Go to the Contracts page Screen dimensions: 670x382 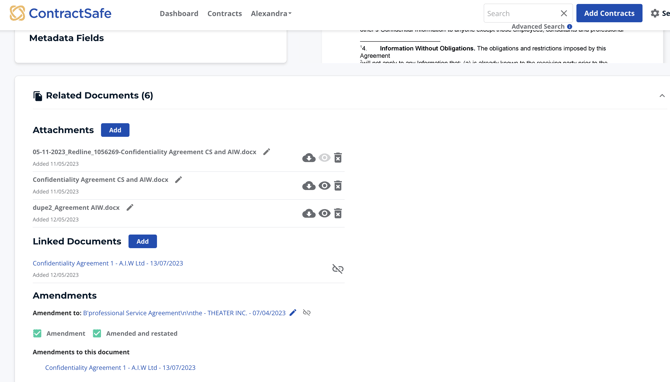(224, 14)
